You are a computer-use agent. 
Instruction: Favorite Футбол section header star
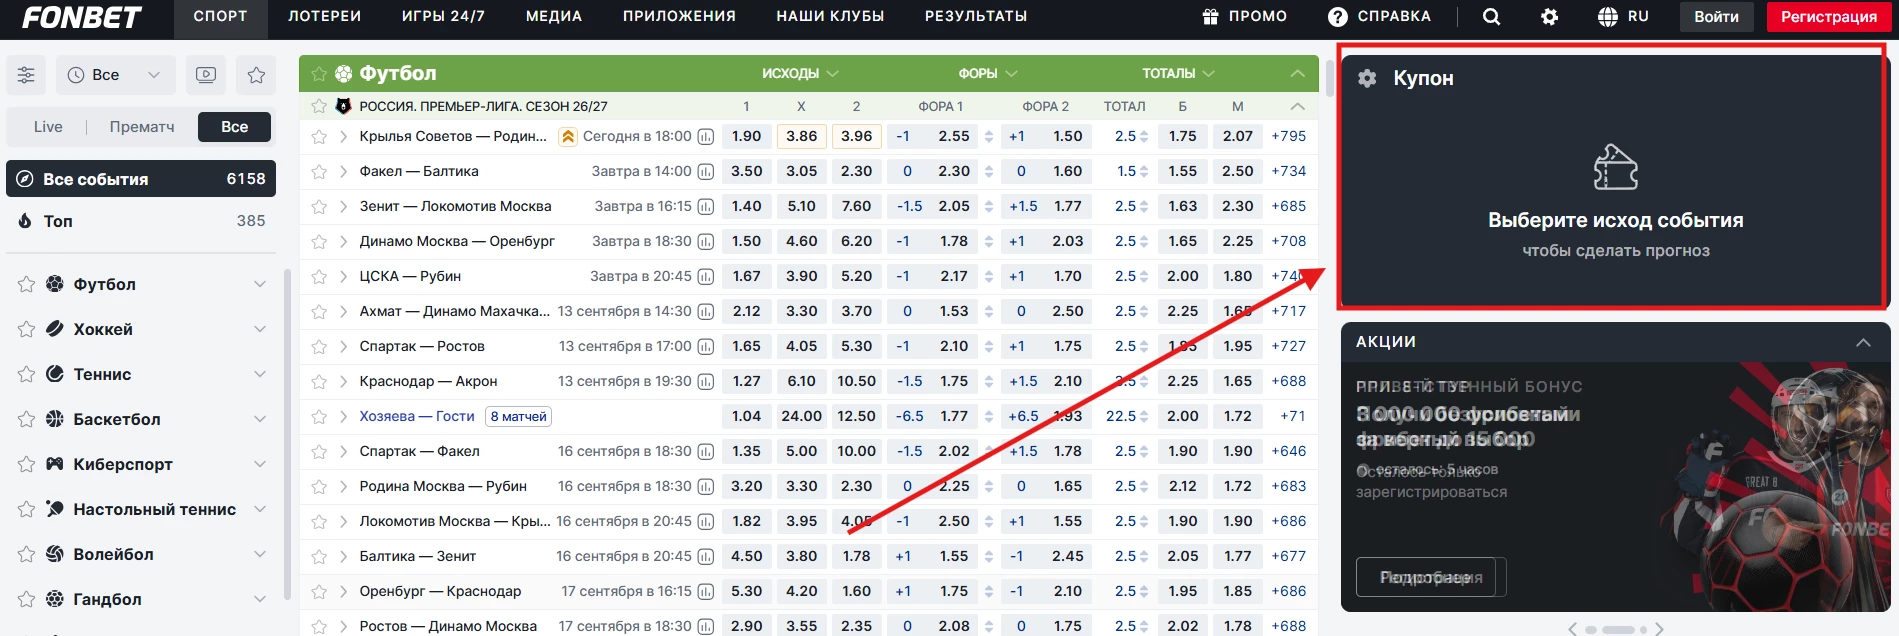pos(319,74)
